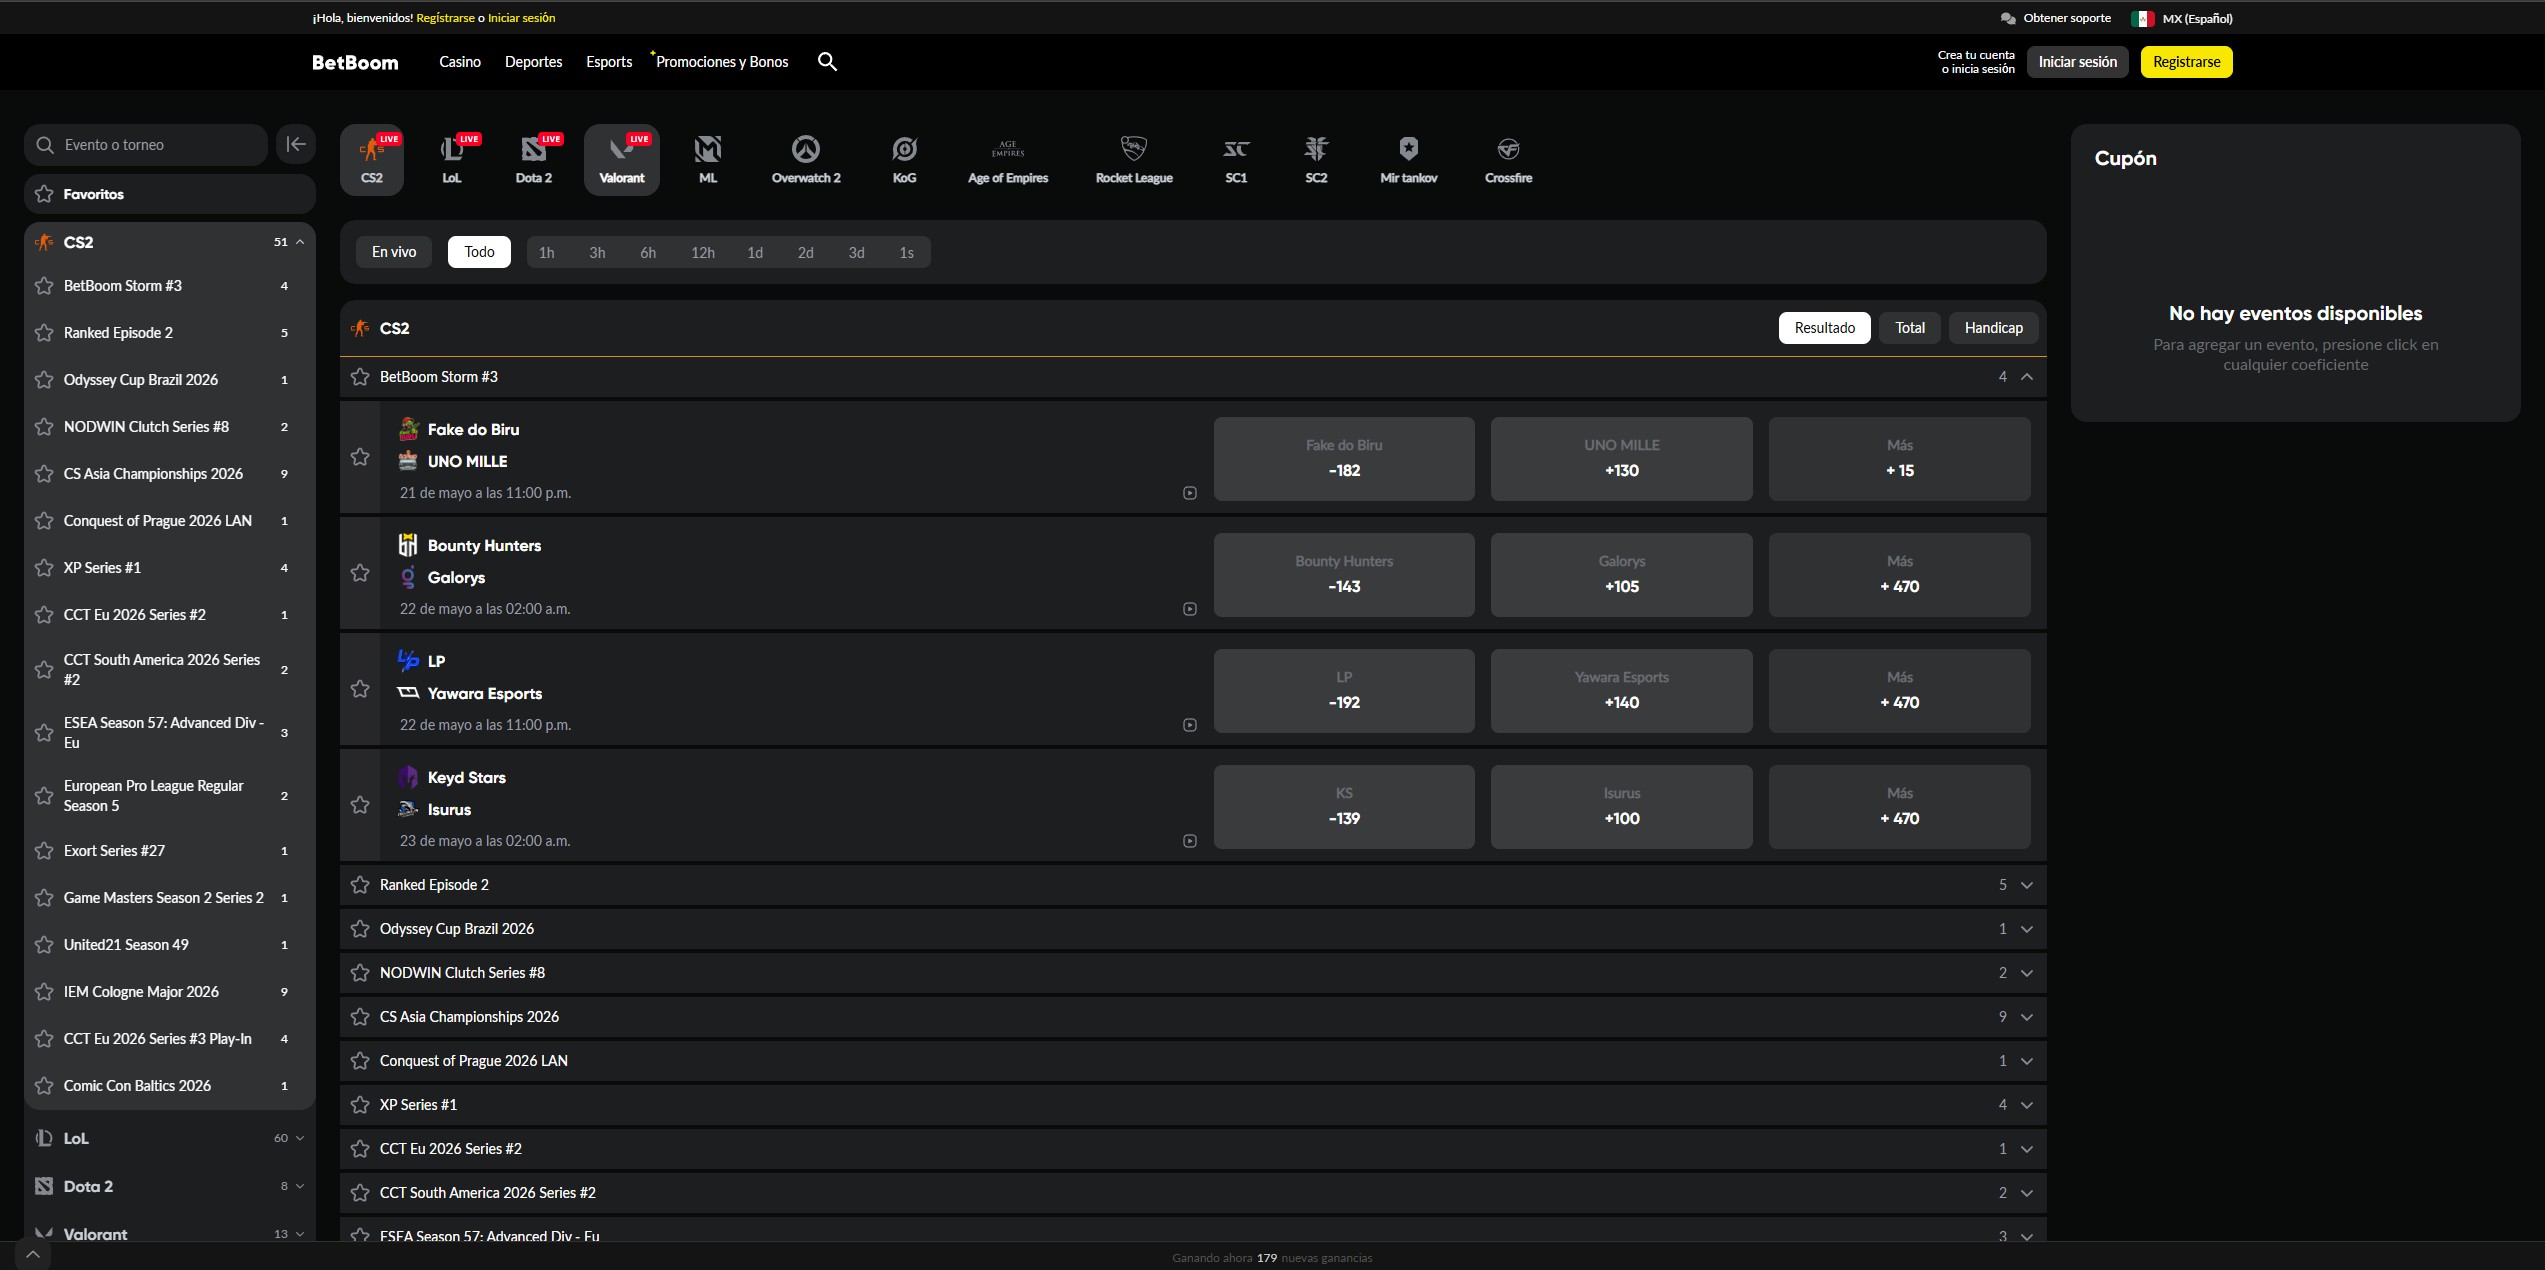Screen dimensions: 2545x1270
Task: Click the Iniciar sesión button
Action: point(2077,62)
